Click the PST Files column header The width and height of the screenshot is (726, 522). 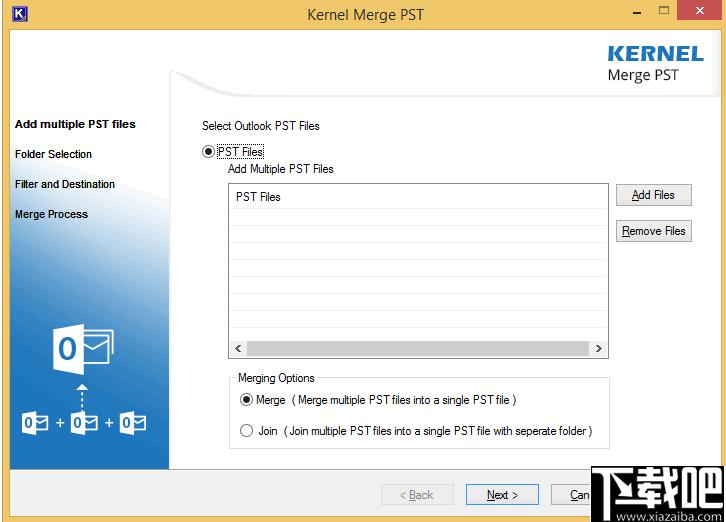pyautogui.click(x=419, y=197)
